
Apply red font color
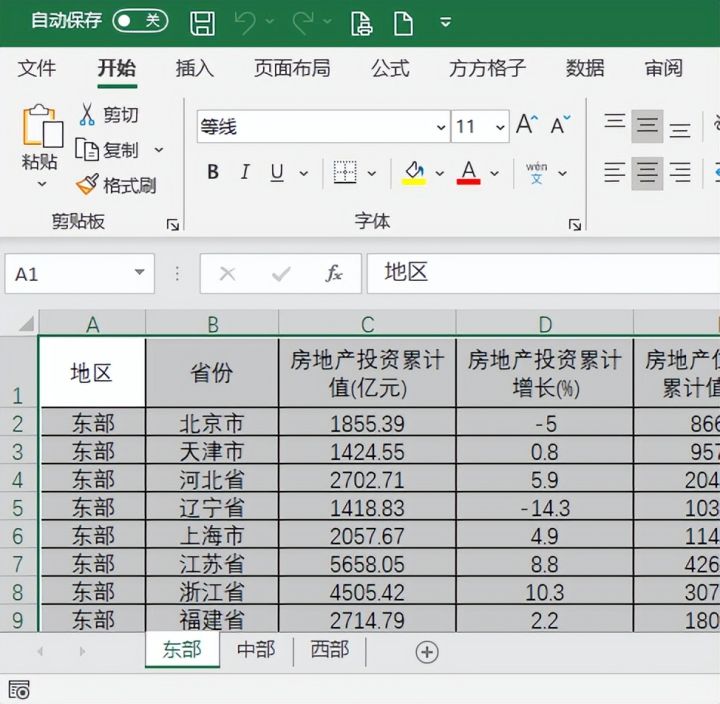point(468,173)
